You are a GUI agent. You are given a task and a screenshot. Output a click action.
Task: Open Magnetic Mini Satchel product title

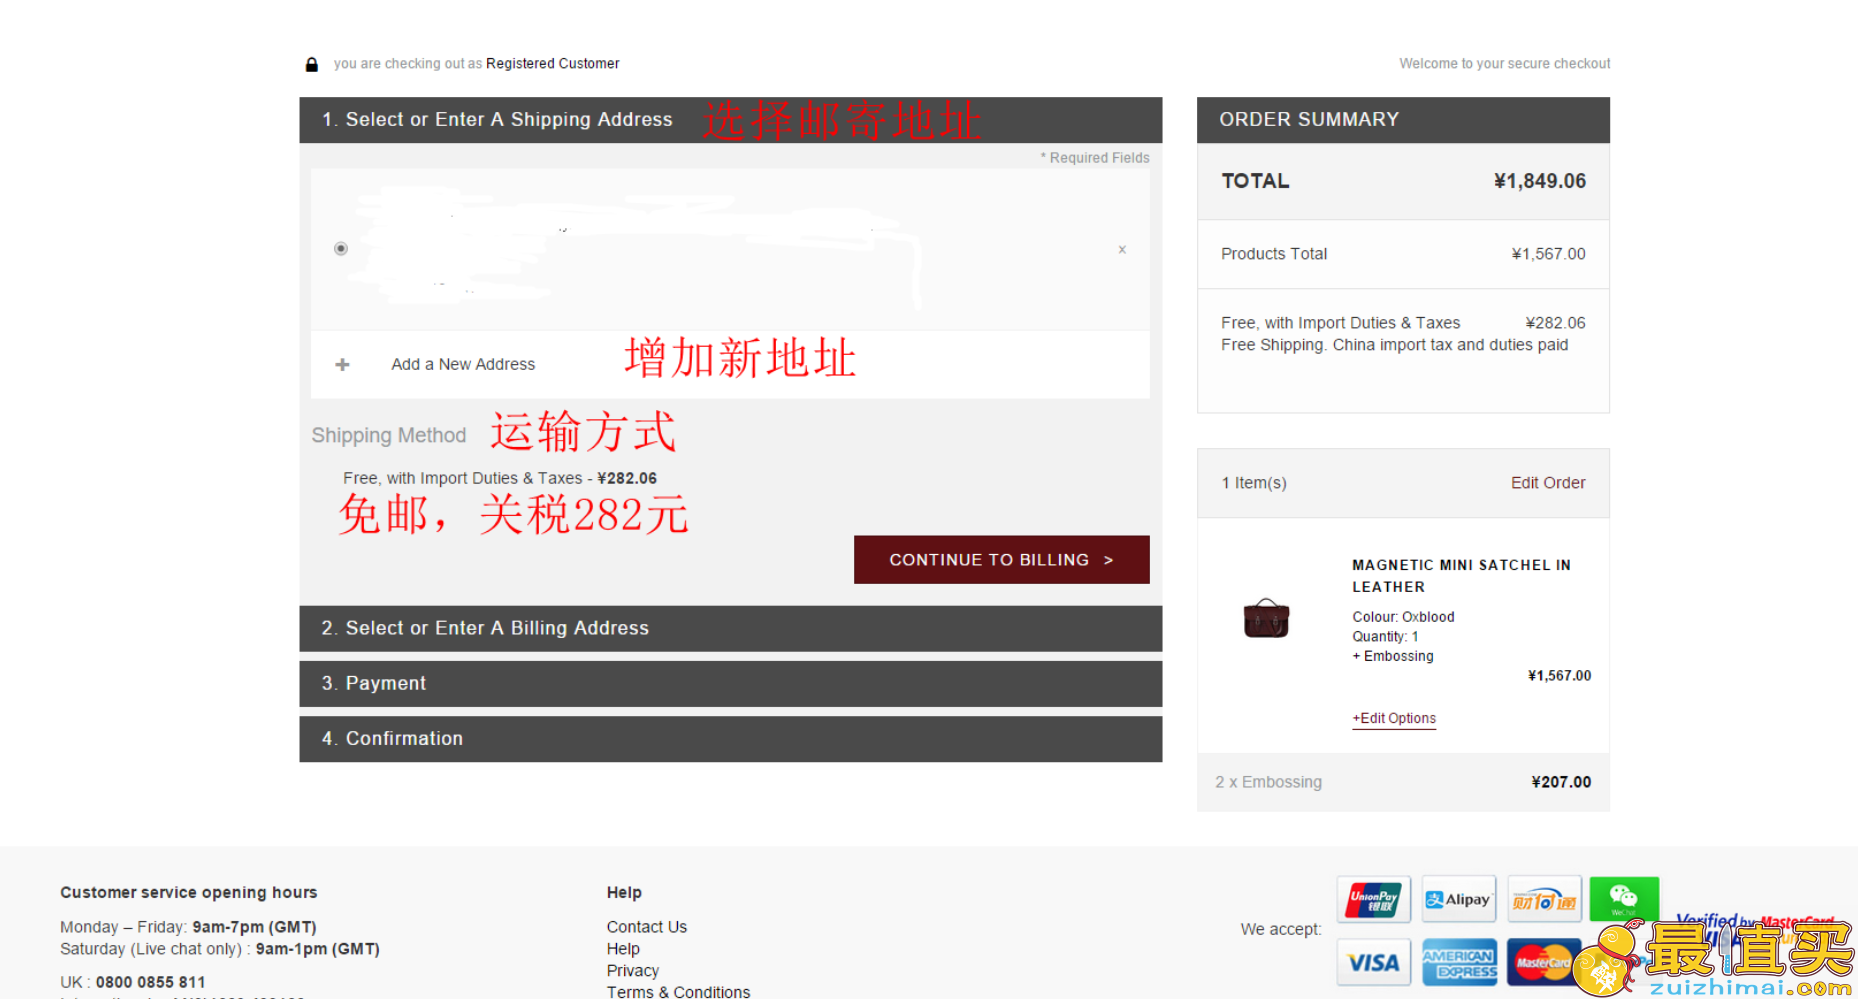point(1461,576)
